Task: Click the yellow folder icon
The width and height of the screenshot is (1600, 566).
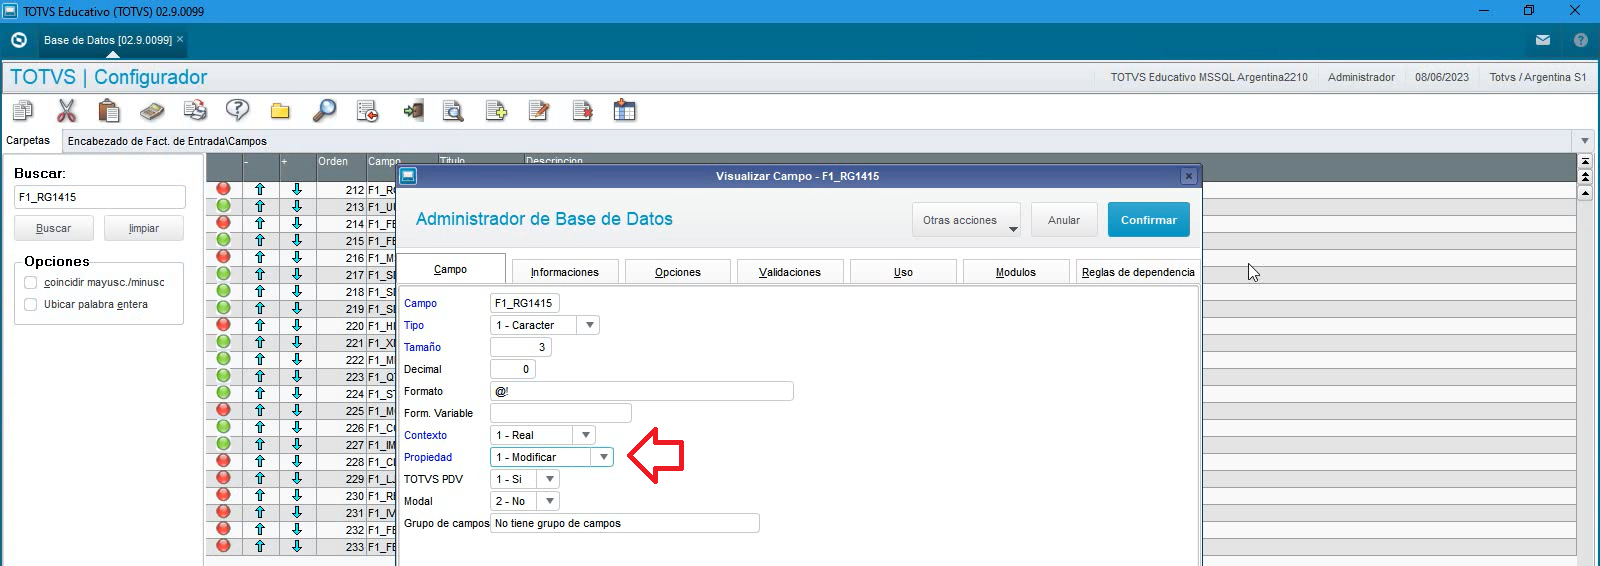Action: pyautogui.click(x=280, y=111)
